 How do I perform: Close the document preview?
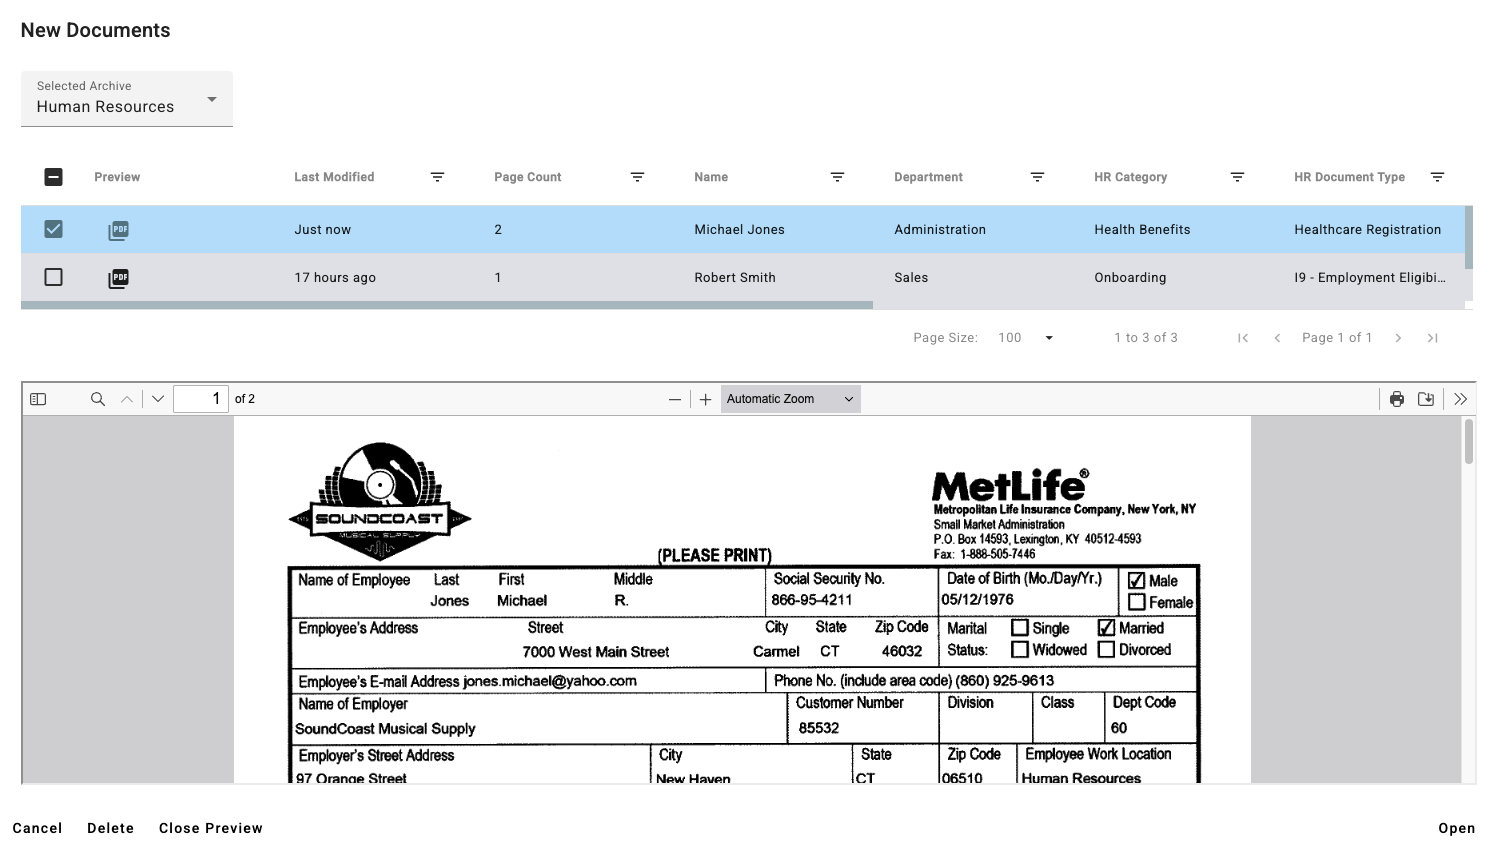coord(210,828)
